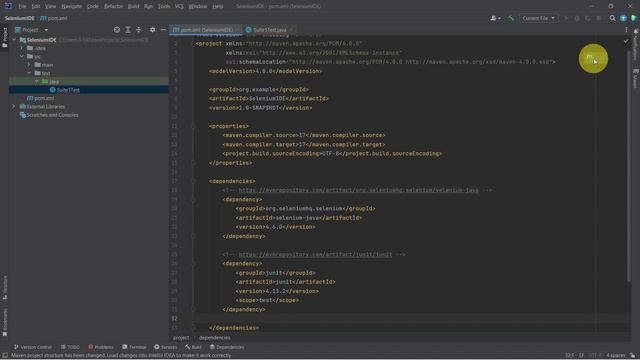Click the Run button in the toolbar
Image resolution: width=640 pixels, height=360 pixels.
[566, 18]
